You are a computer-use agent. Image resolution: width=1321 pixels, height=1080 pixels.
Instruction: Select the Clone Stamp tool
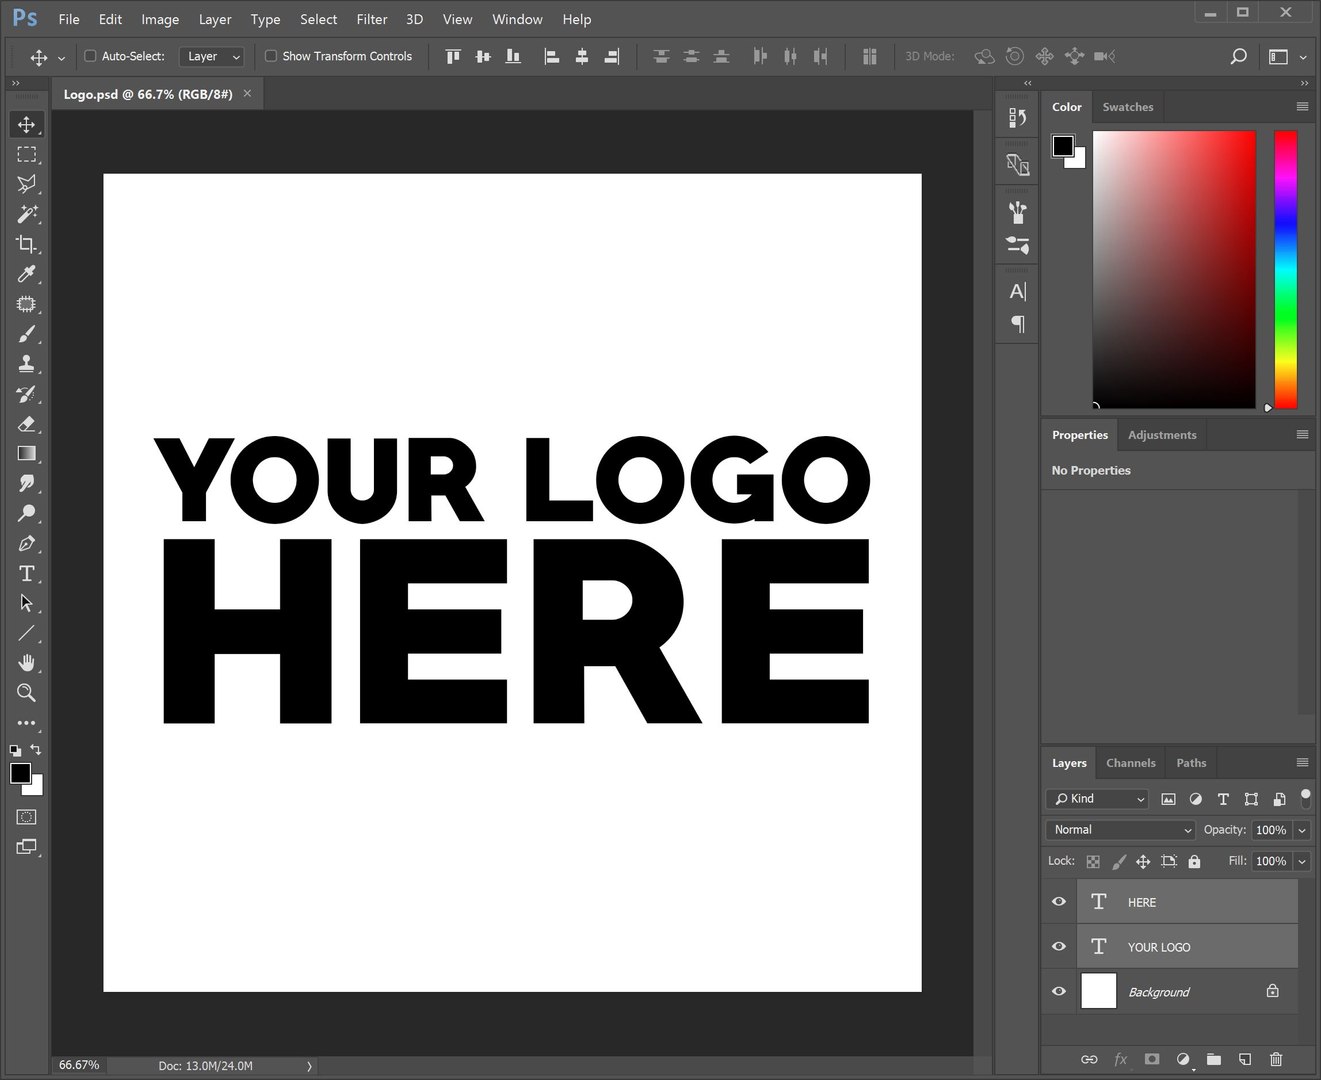(26, 364)
